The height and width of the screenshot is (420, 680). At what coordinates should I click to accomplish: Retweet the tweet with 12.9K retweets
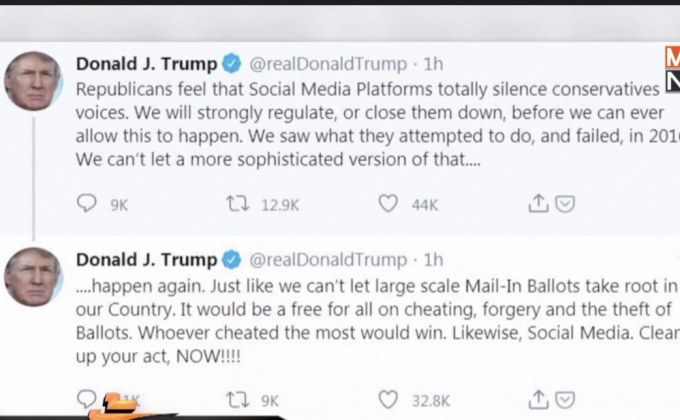pos(240,204)
